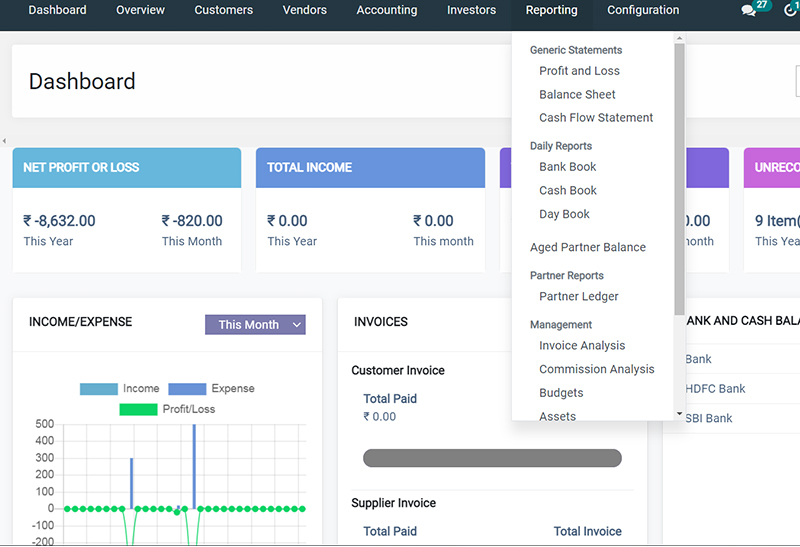Click Total Income ₹ 0.00 This month value
Image resolution: width=800 pixels, height=547 pixels.
[433, 221]
